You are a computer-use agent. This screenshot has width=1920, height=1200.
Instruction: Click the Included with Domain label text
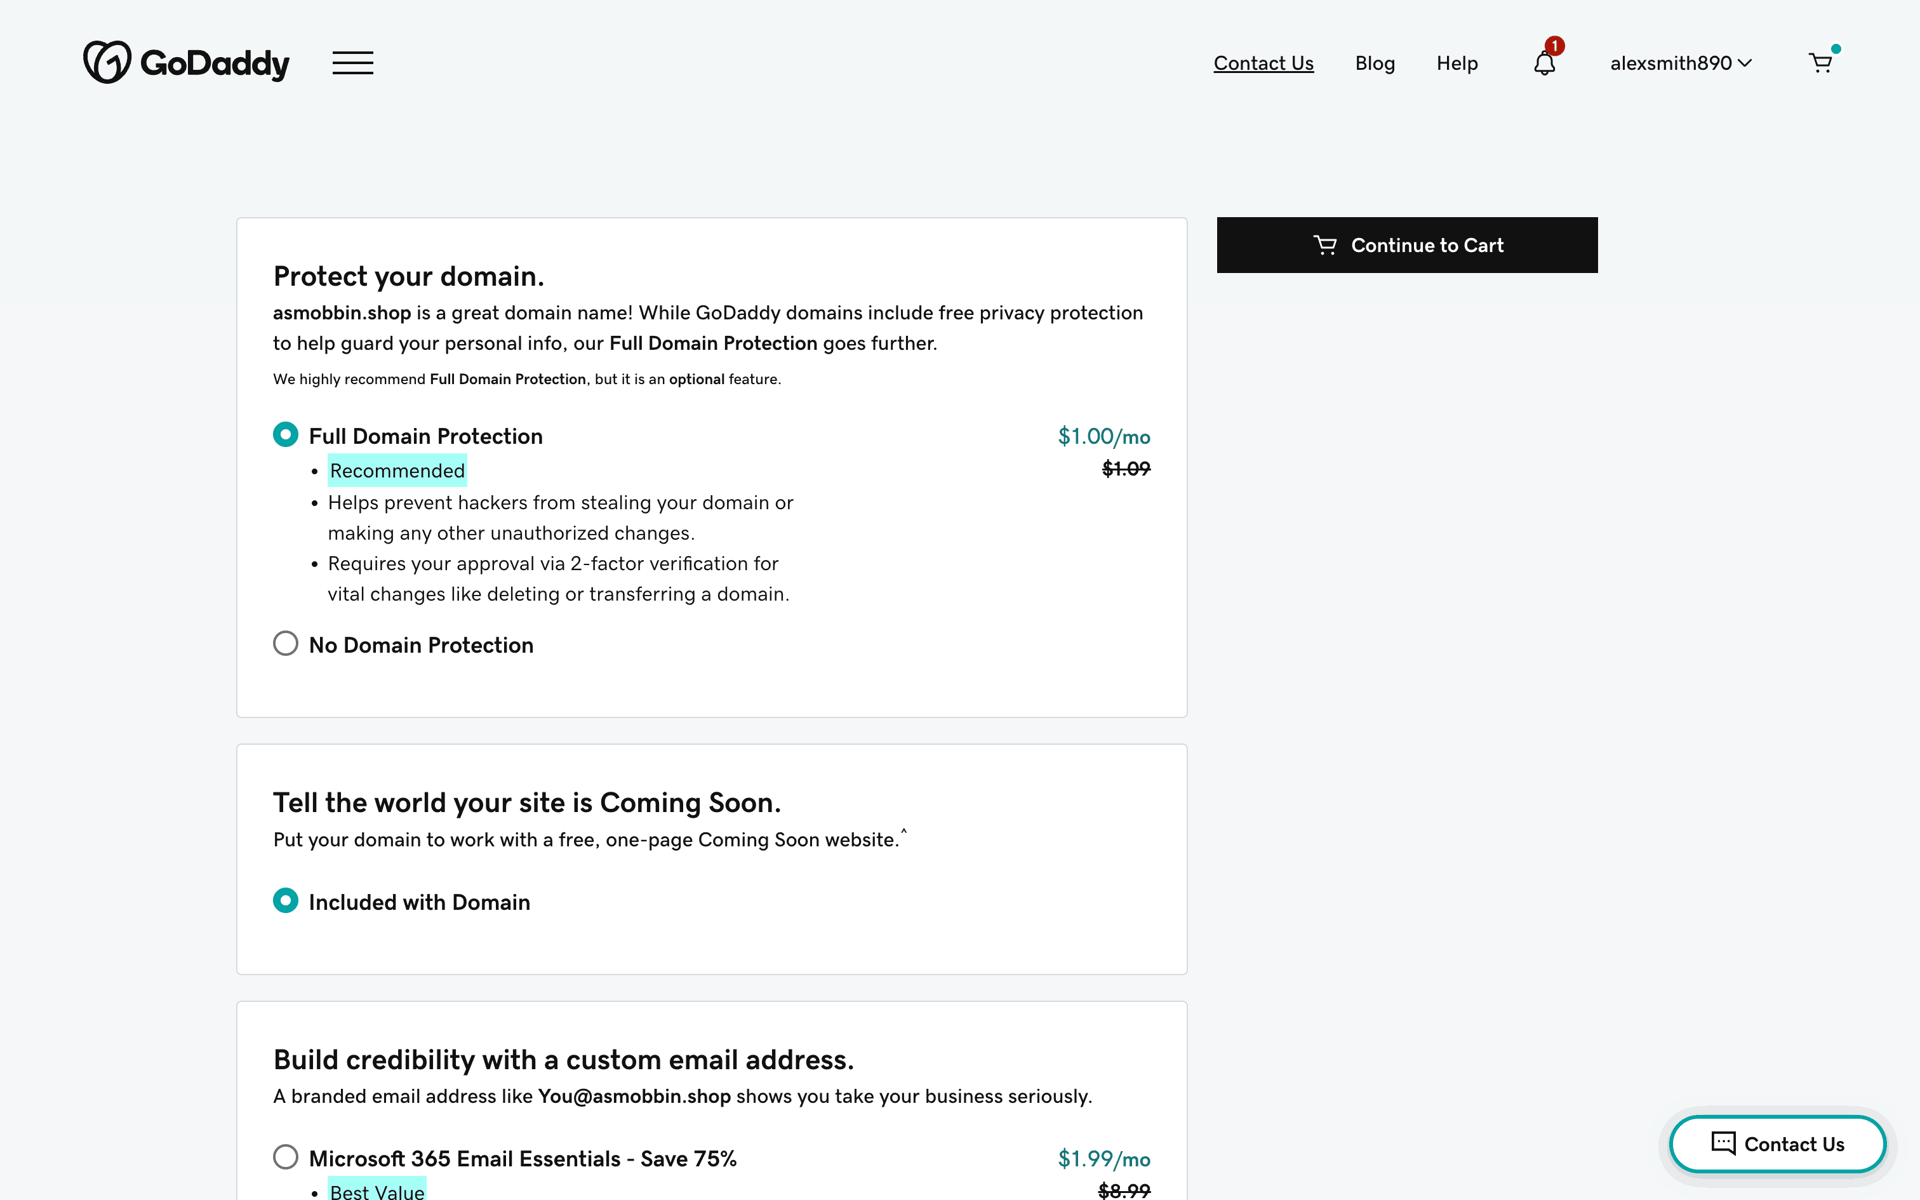pyautogui.click(x=419, y=902)
